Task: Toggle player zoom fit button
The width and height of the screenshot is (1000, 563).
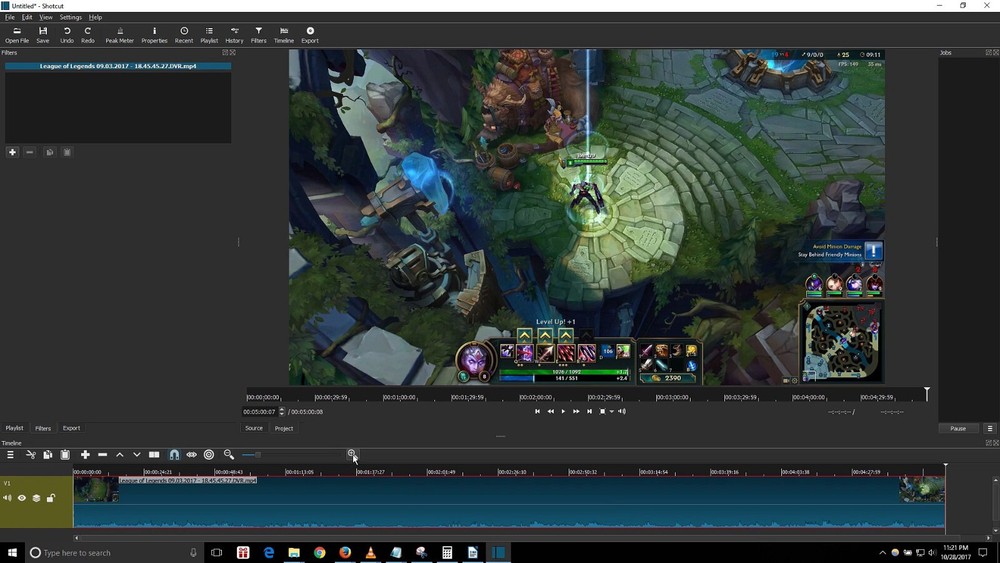Action: coord(602,411)
